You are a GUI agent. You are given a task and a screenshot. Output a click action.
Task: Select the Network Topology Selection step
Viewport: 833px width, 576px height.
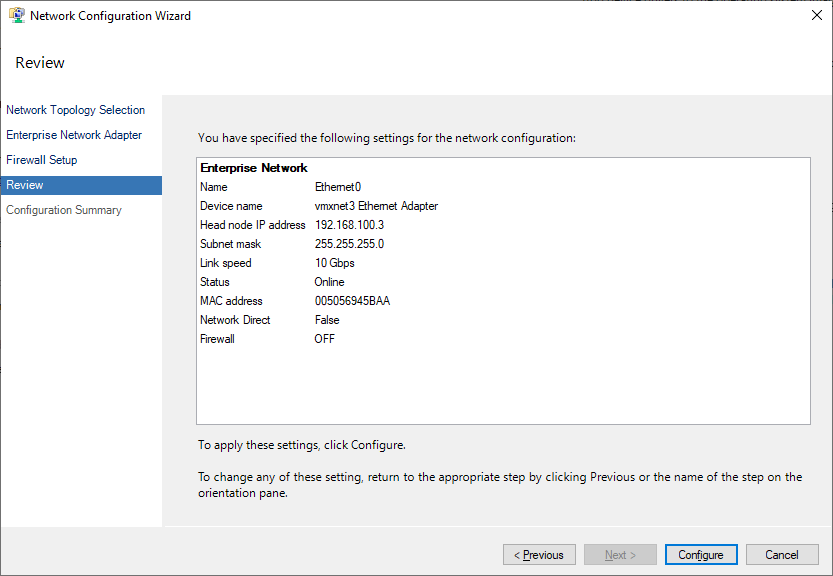pos(75,110)
